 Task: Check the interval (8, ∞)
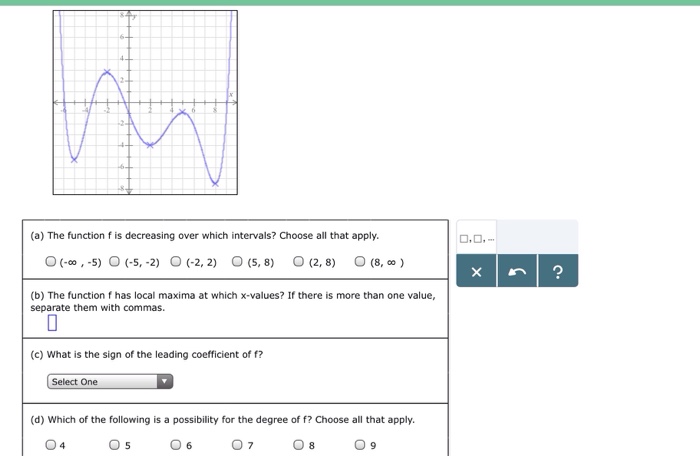click(x=360, y=261)
